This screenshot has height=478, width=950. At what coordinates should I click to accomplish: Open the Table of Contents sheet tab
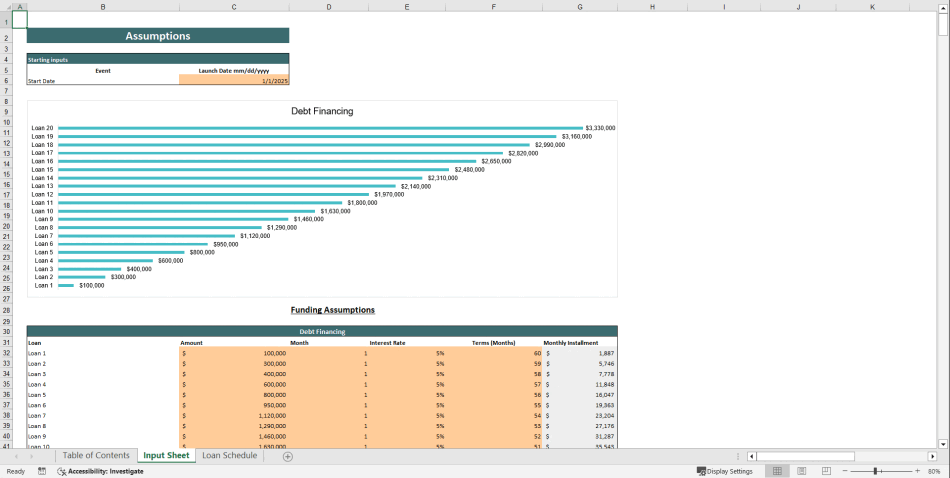[x=96, y=456]
